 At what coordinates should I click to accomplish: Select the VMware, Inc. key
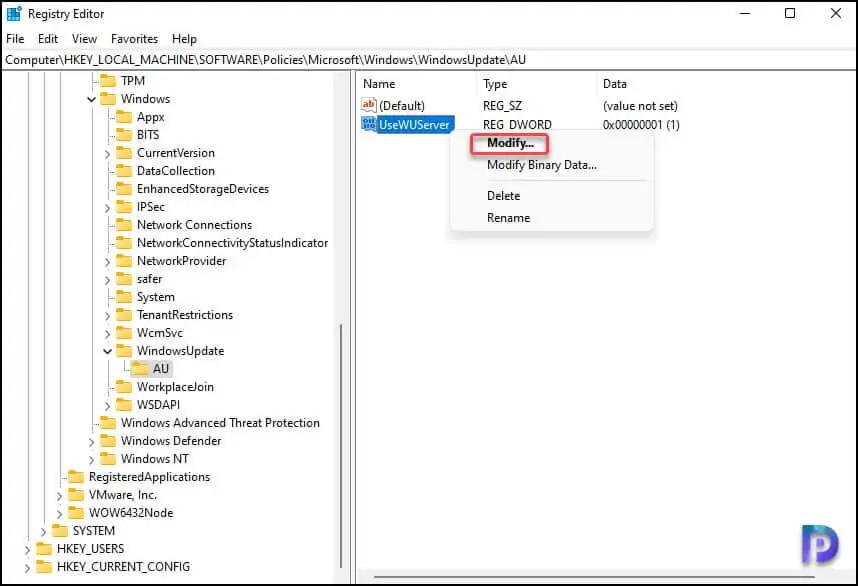pyautogui.click(x=123, y=495)
